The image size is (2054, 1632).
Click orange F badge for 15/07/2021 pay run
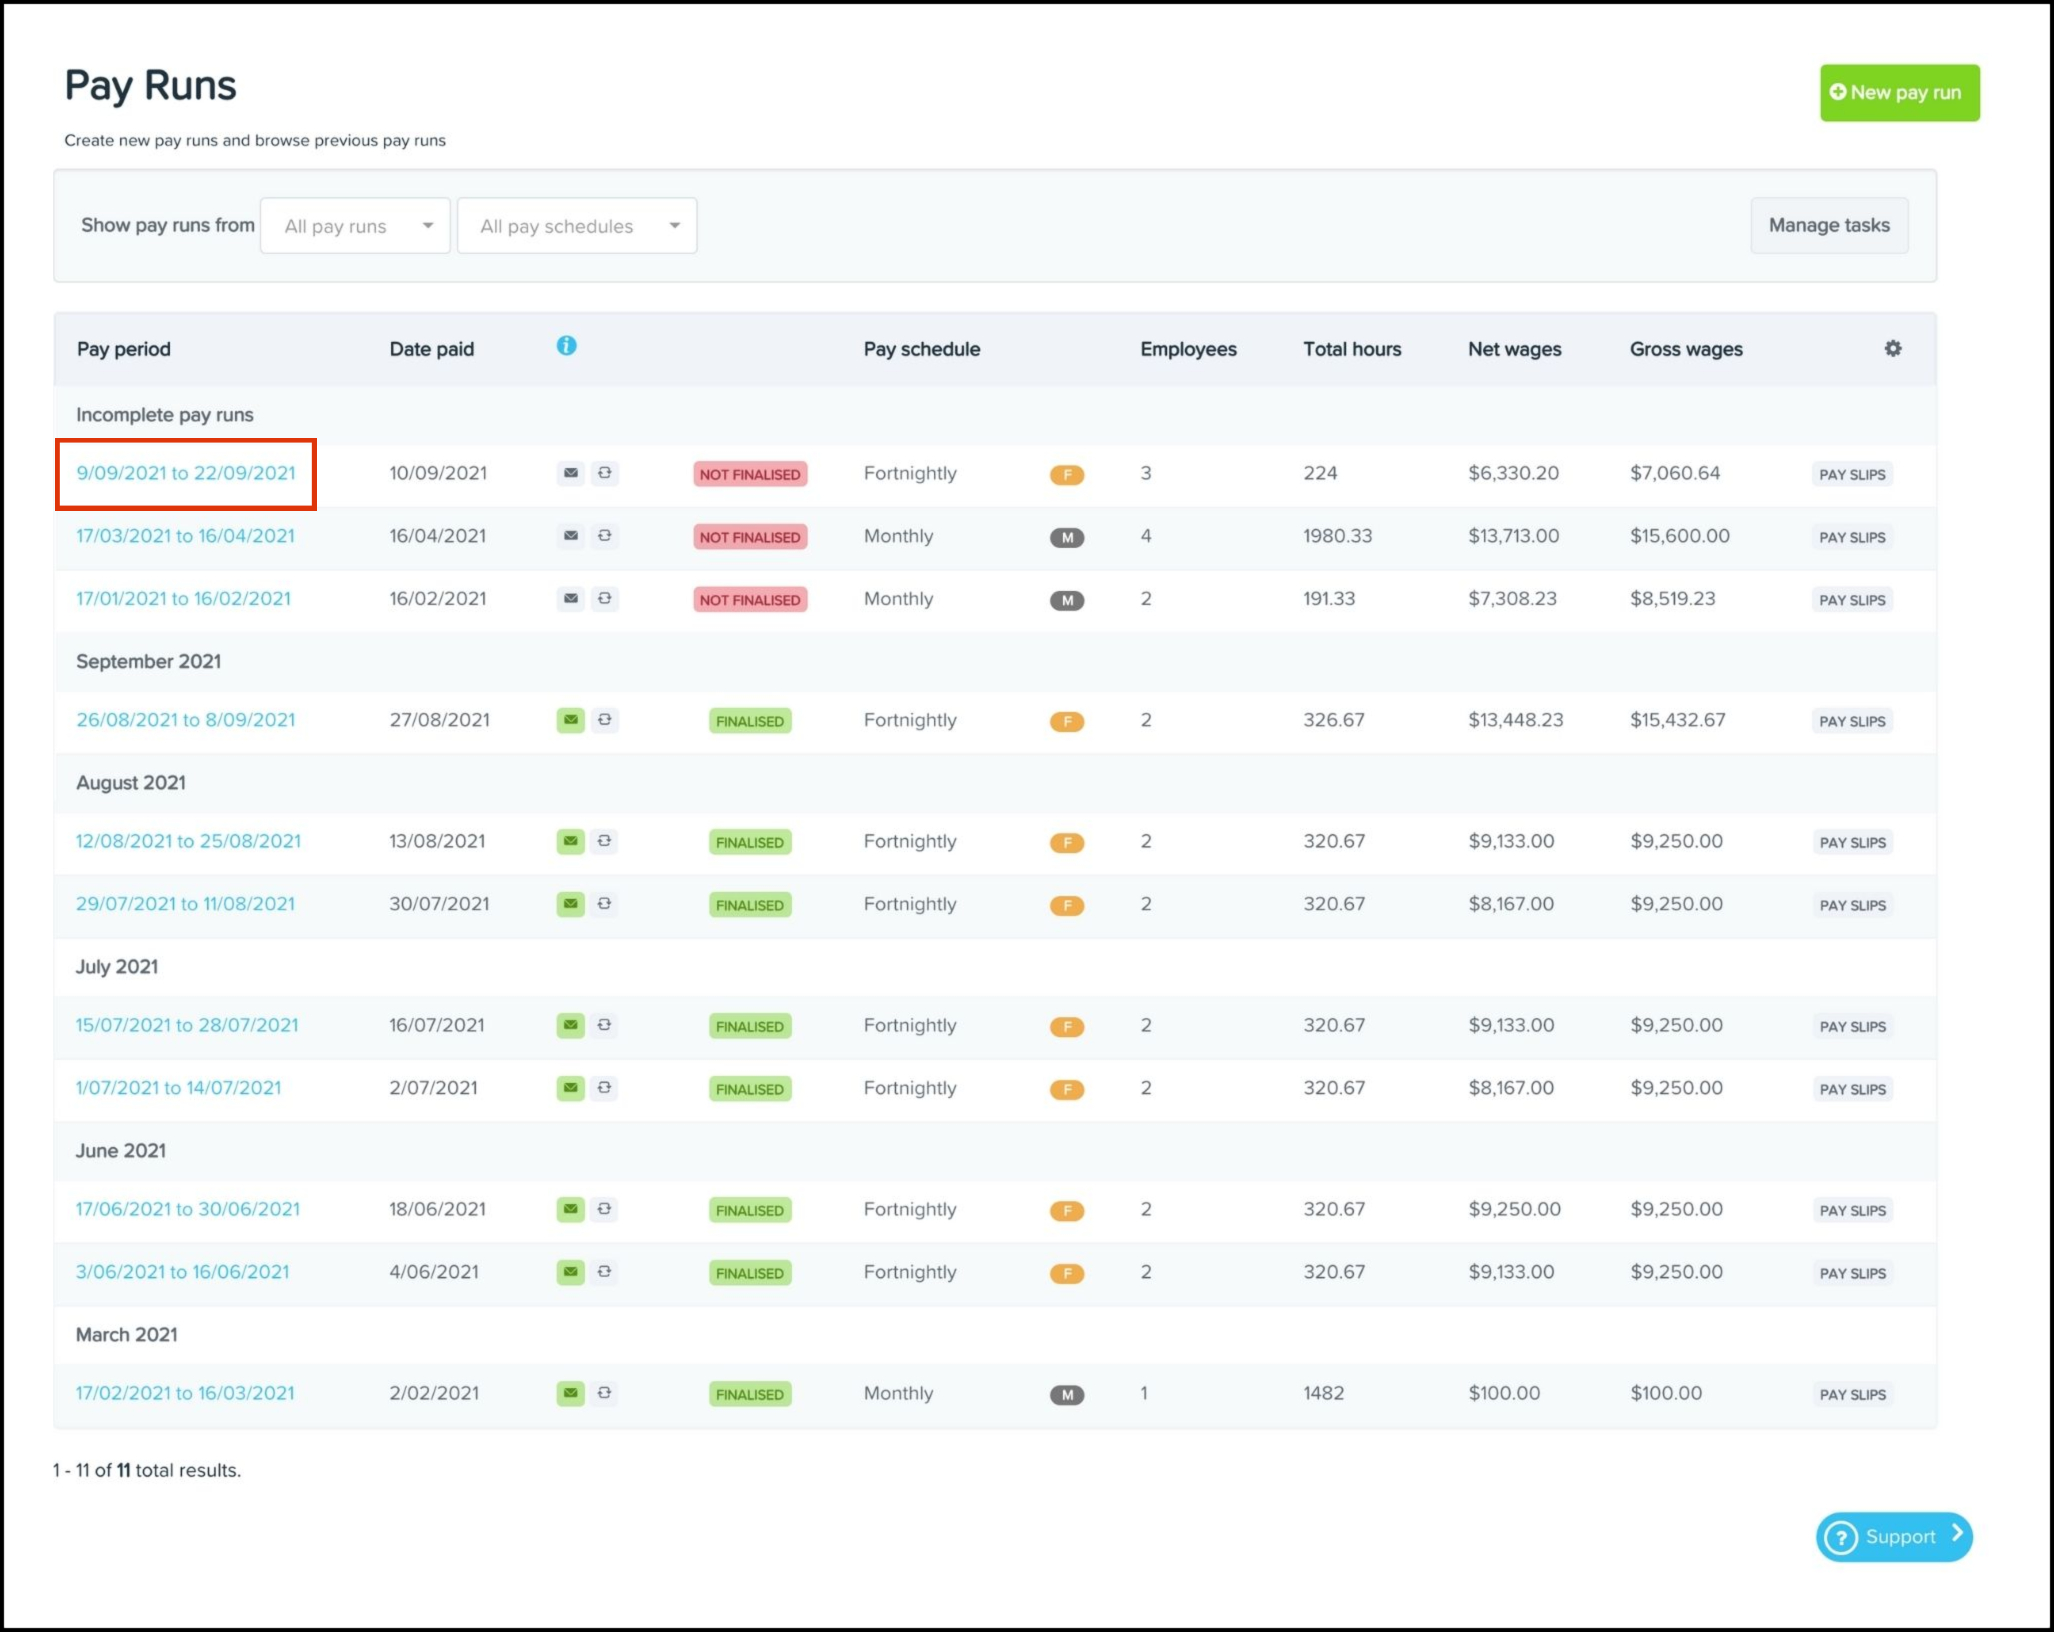click(x=1066, y=1026)
